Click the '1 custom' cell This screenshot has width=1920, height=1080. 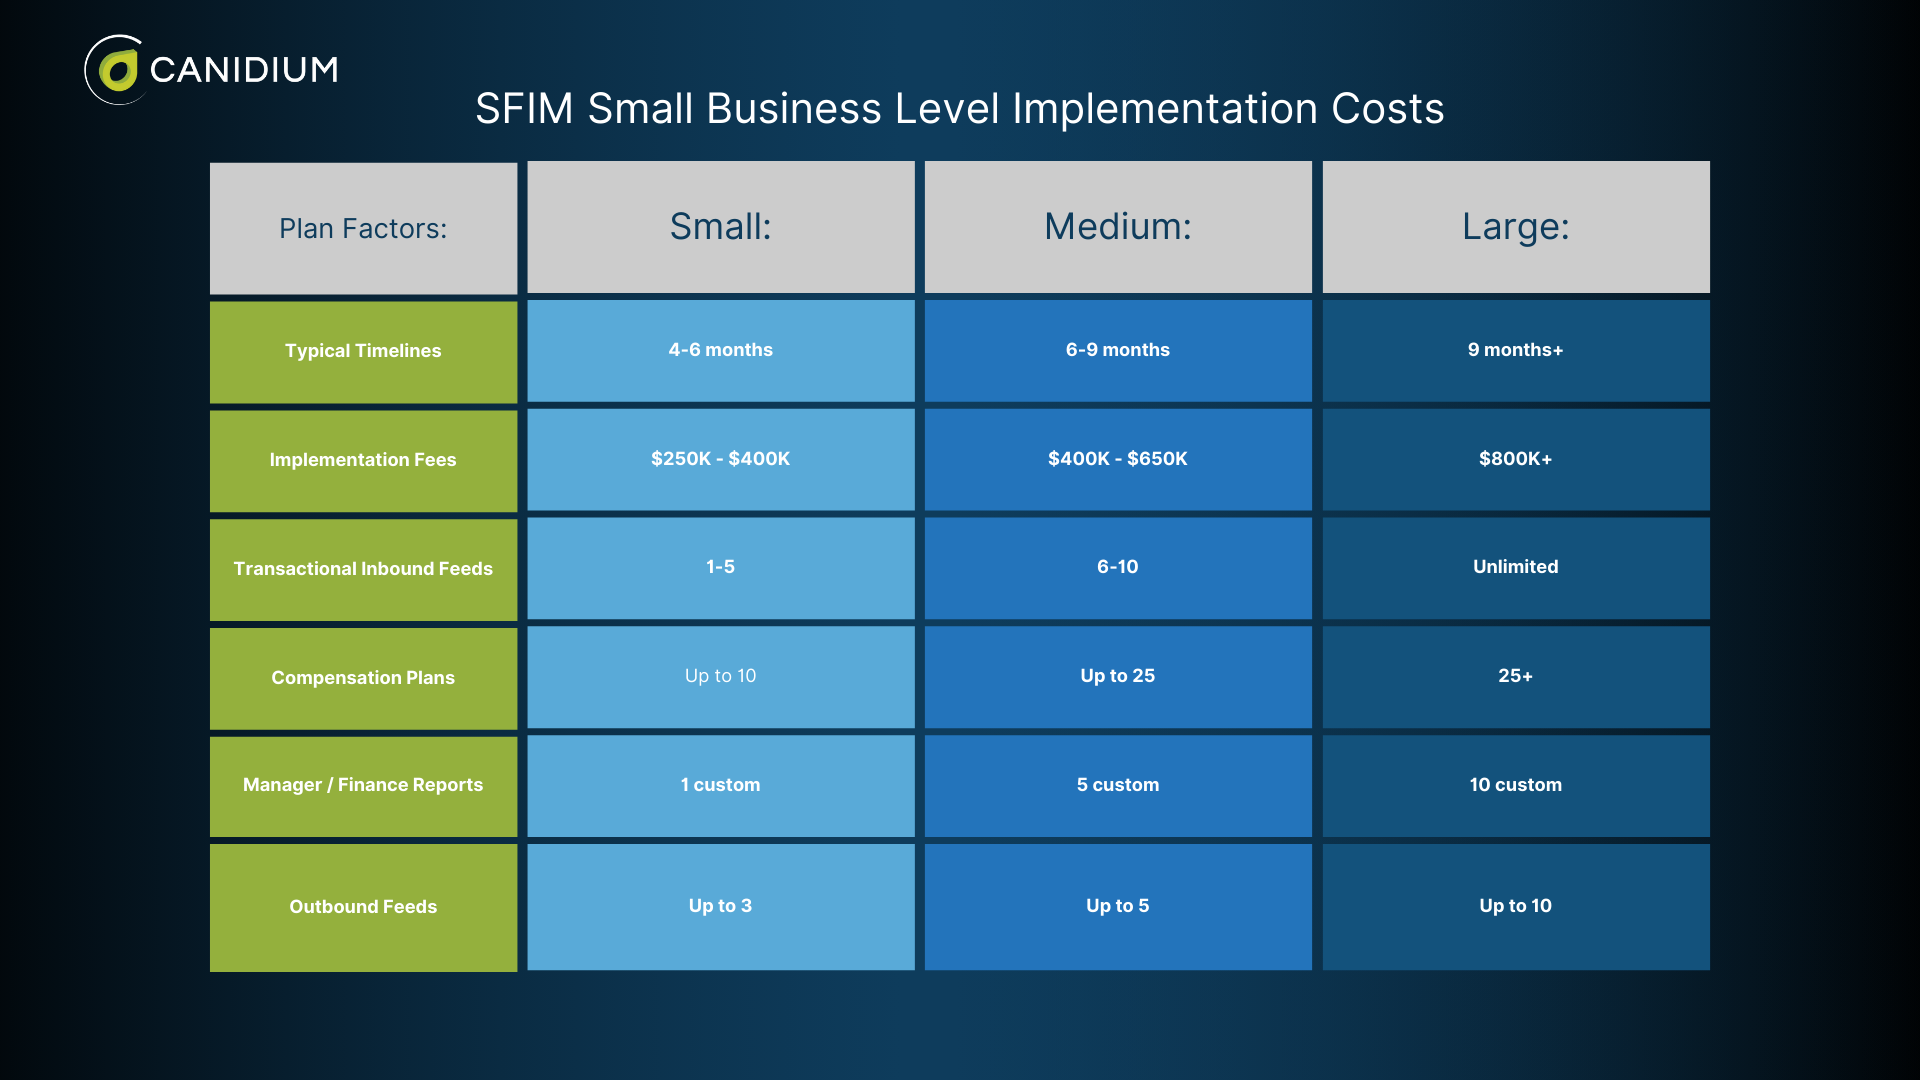point(721,786)
